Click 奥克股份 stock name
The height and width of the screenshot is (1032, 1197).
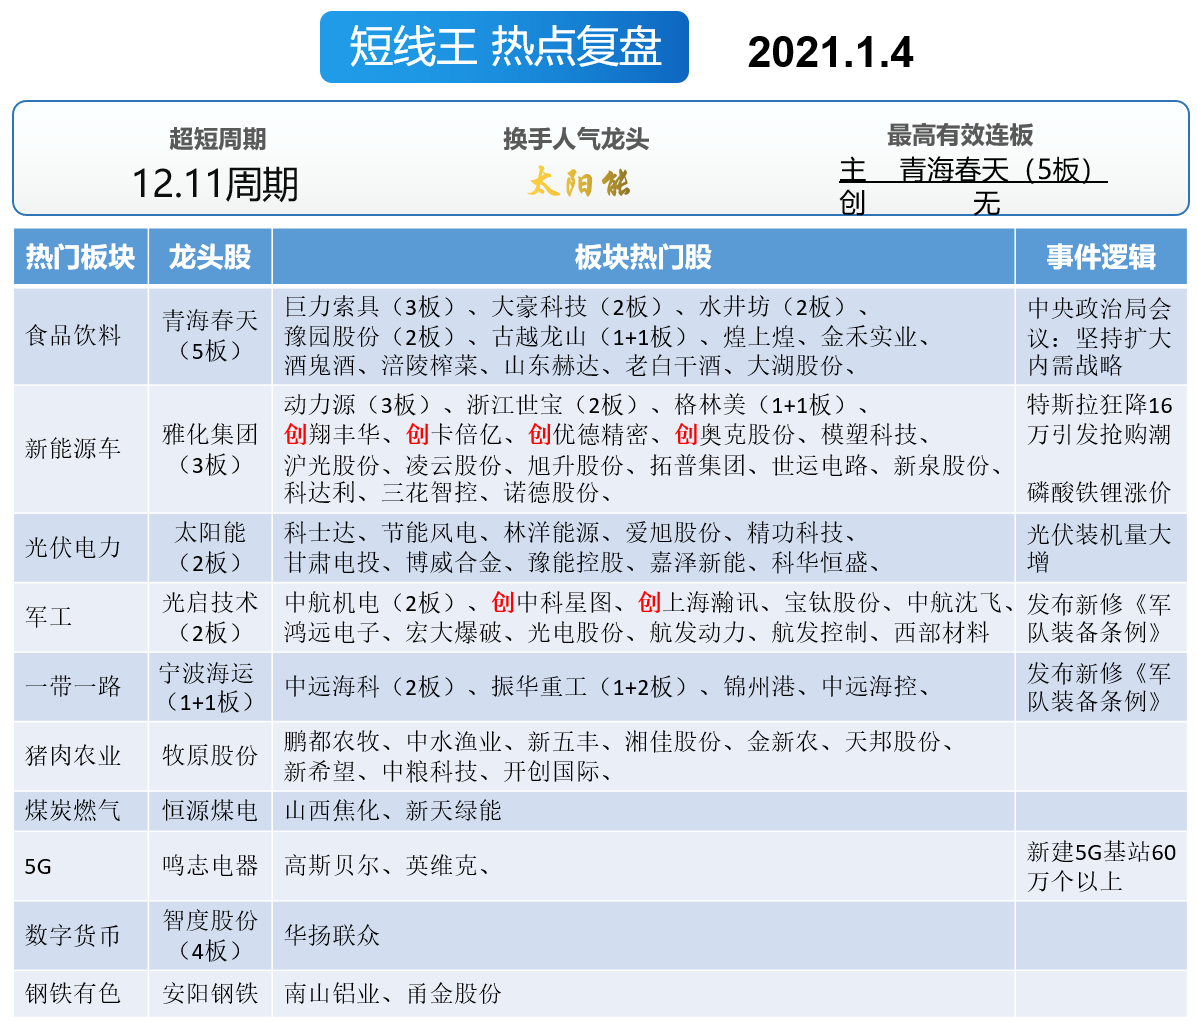pyautogui.click(x=747, y=434)
